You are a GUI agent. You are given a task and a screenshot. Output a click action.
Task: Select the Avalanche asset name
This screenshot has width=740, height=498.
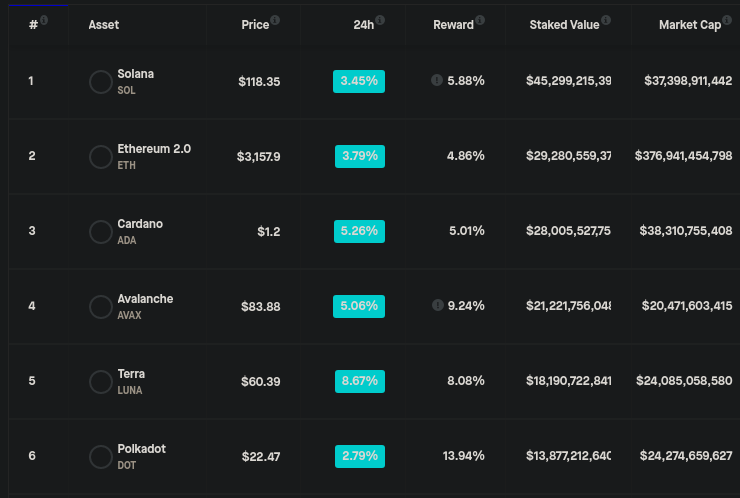pyautogui.click(x=145, y=299)
